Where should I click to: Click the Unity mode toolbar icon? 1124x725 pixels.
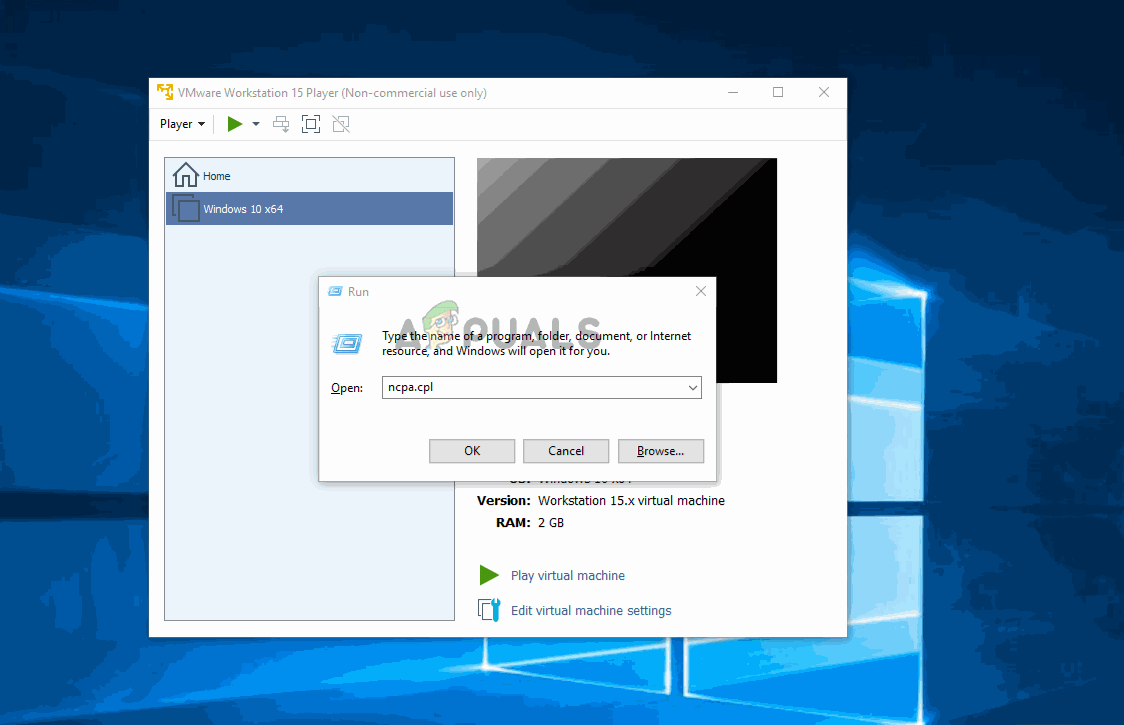click(x=341, y=123)
